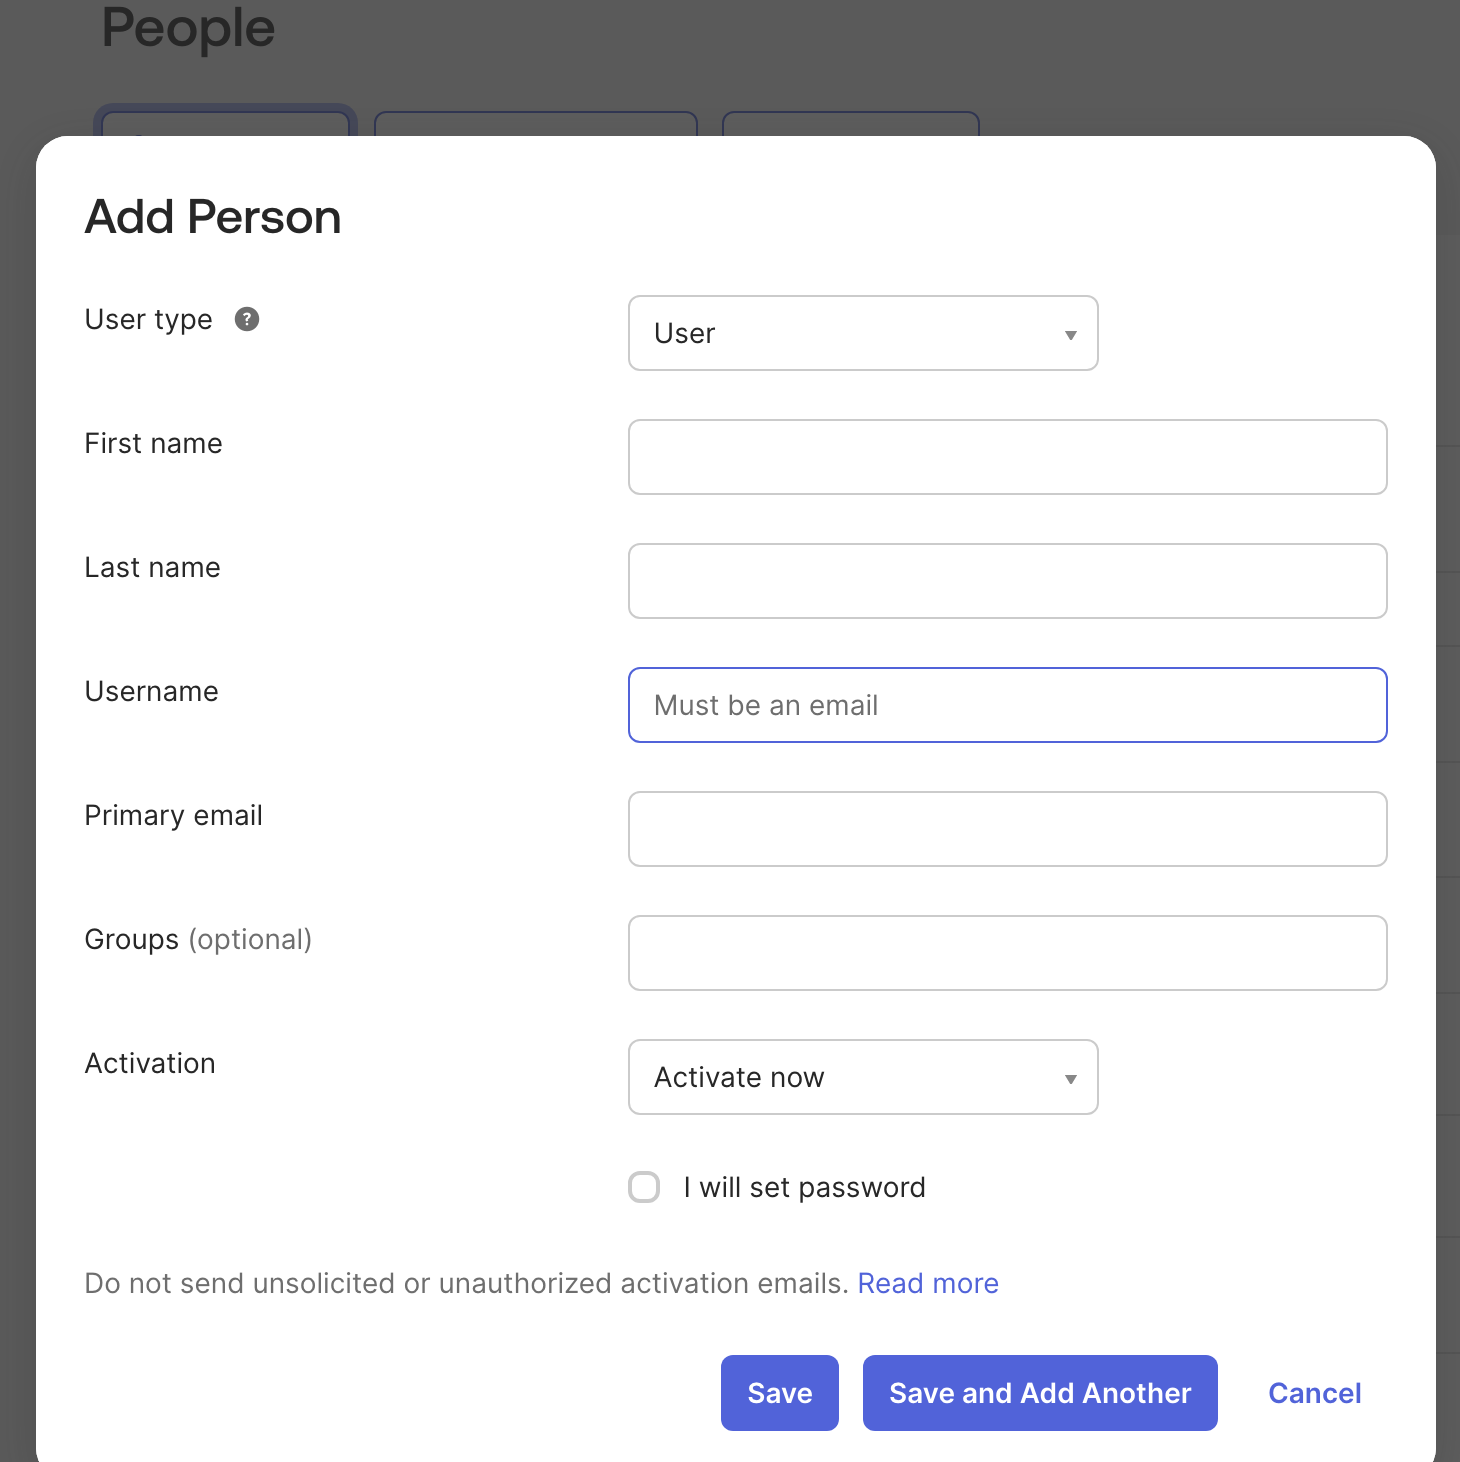Select 'User' in the User type combo box
This screenshot has height=1462, width=1460.
click(862, 333)
